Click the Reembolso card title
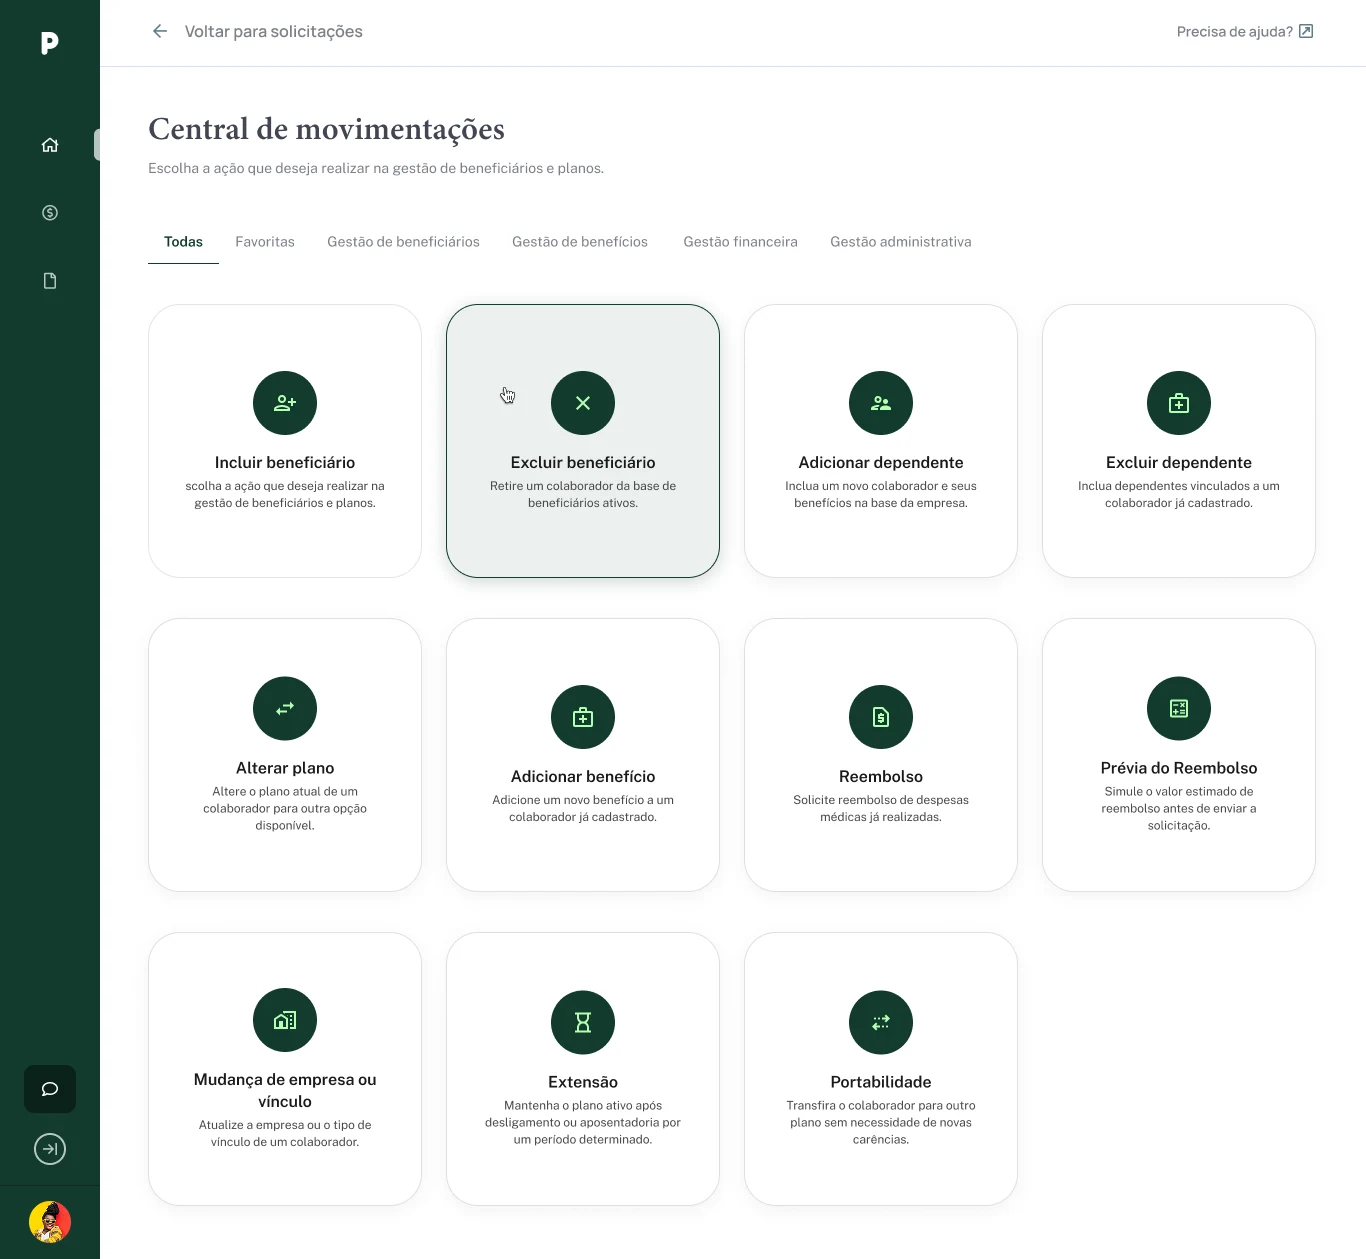 [x=881, y=776]
